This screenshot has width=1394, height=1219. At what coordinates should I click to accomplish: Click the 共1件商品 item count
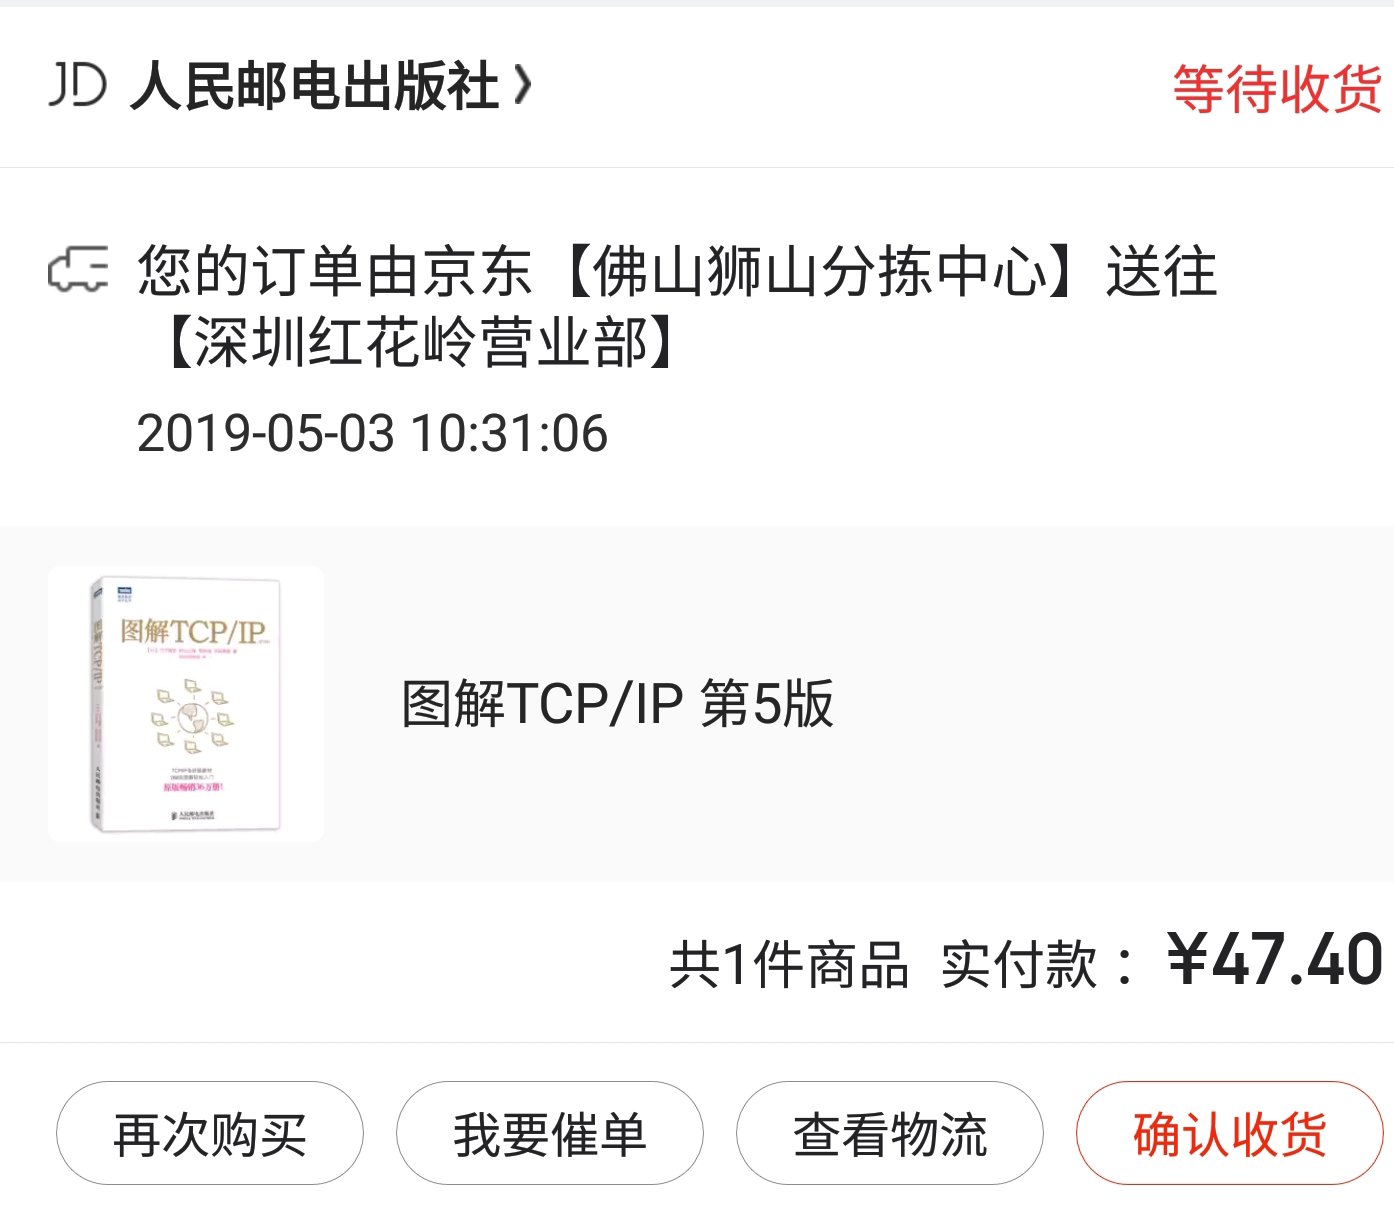tap(789, 965)
